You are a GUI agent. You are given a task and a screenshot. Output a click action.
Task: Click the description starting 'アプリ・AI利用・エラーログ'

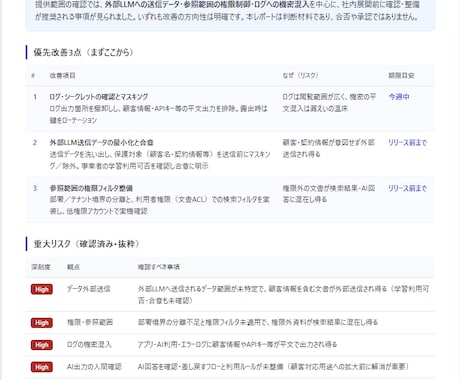237,345
